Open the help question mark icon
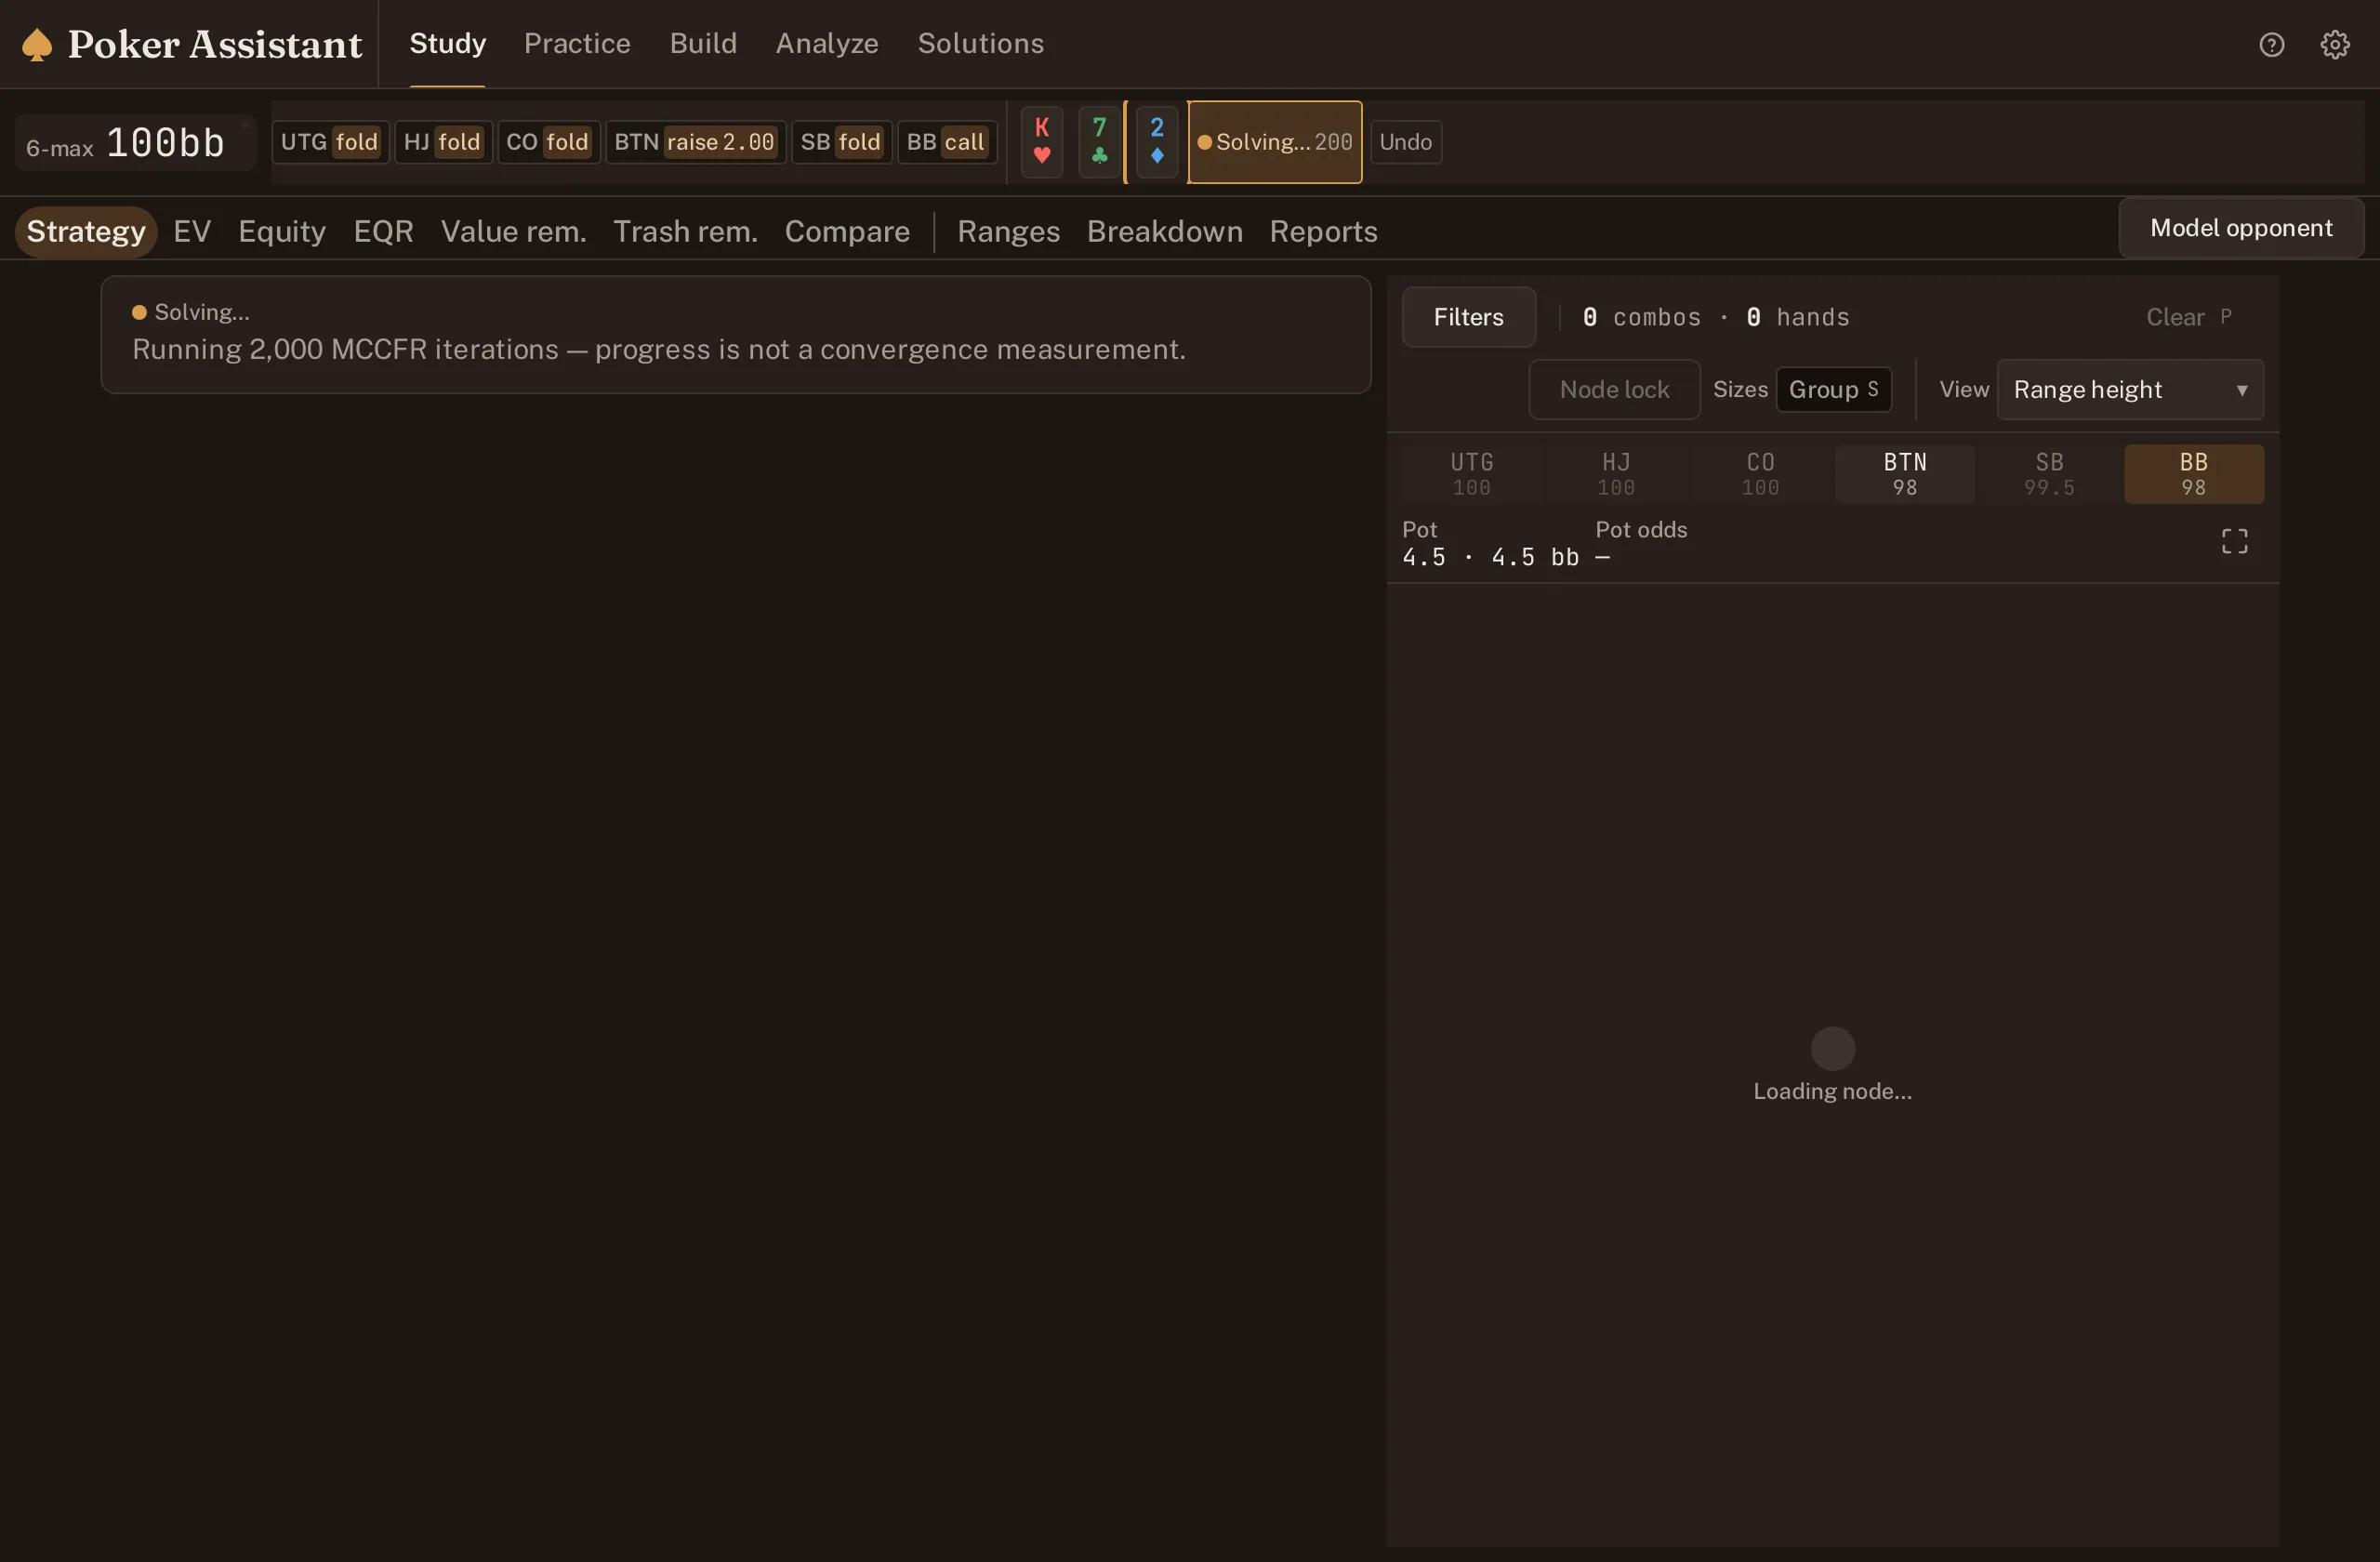2380x1562 pixels. (2272, 45)
